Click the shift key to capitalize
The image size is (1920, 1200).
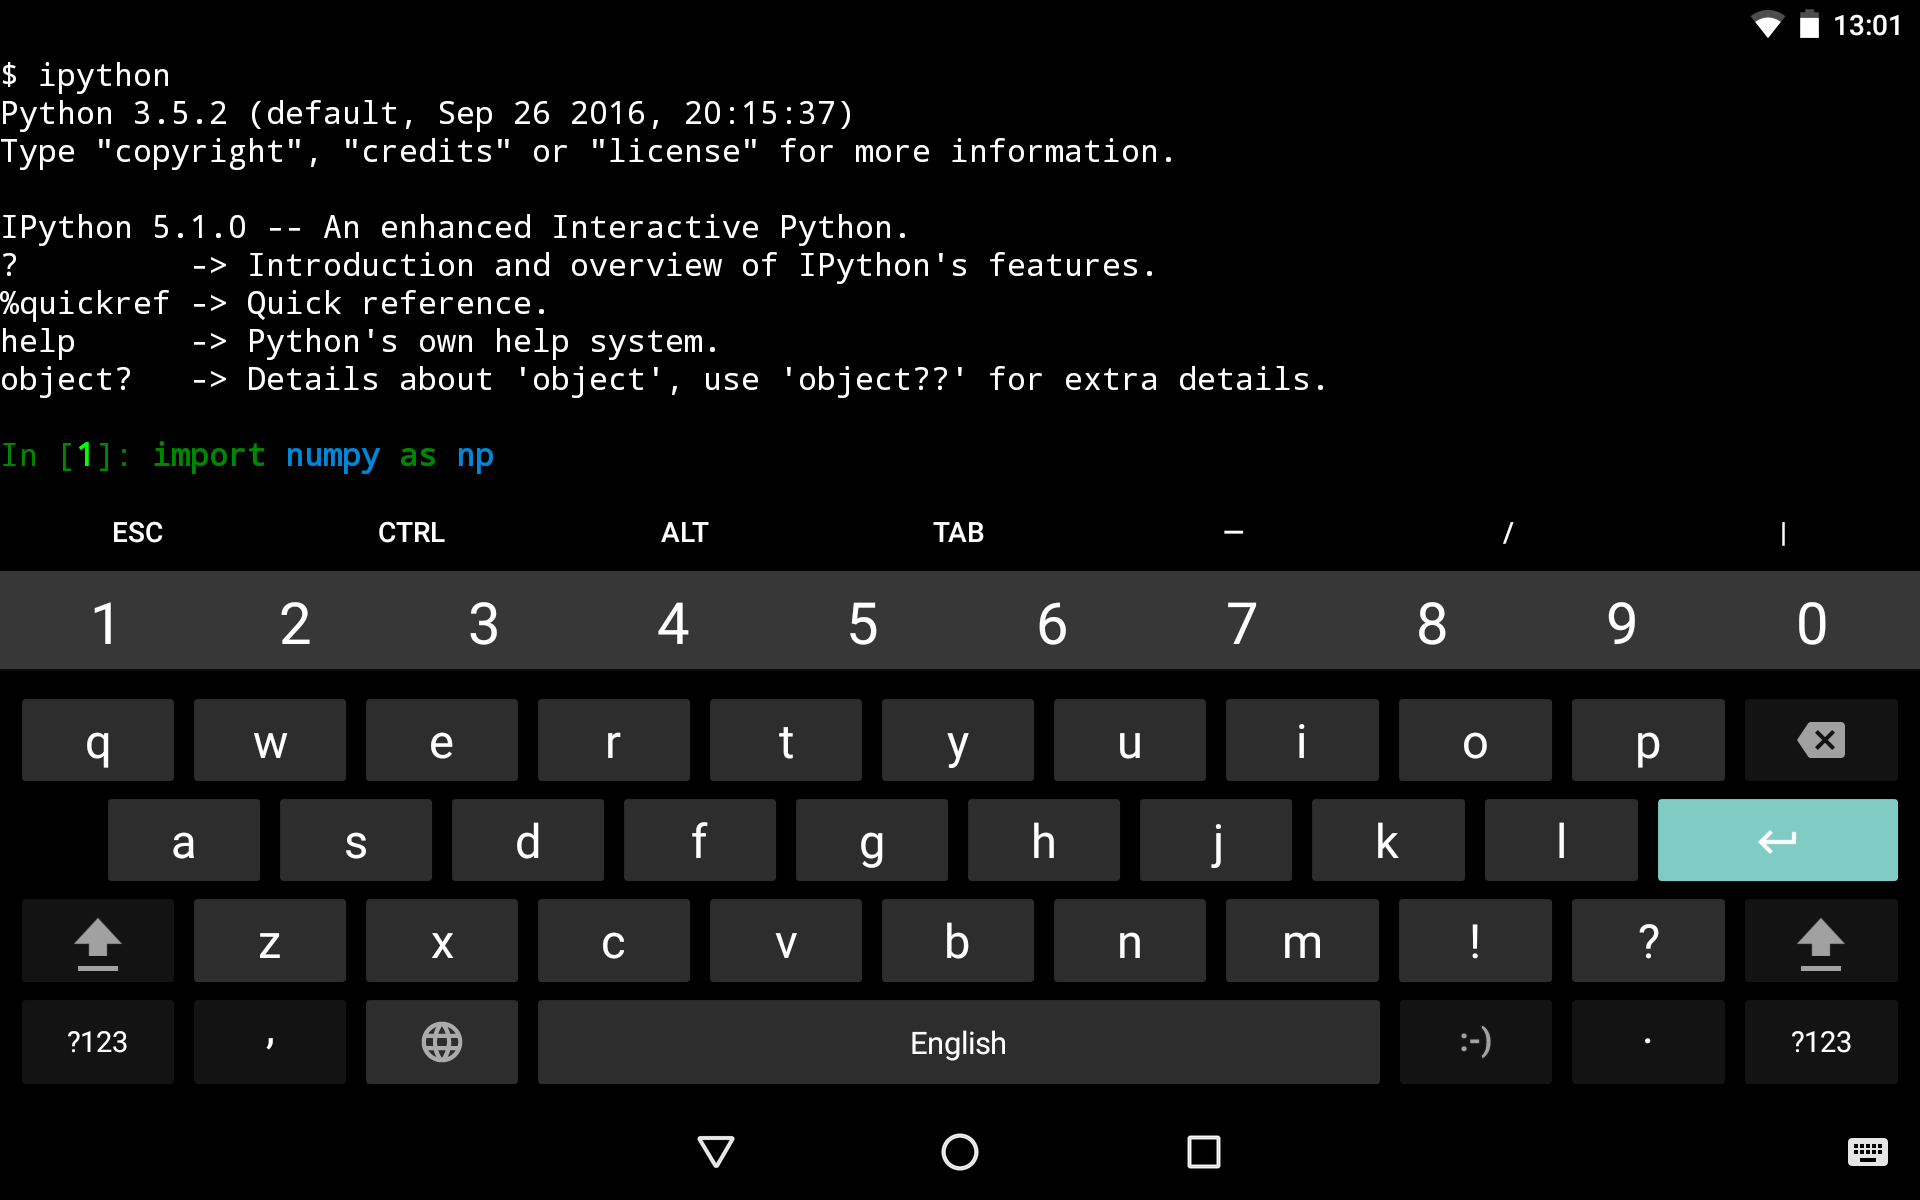pos(95,940)
